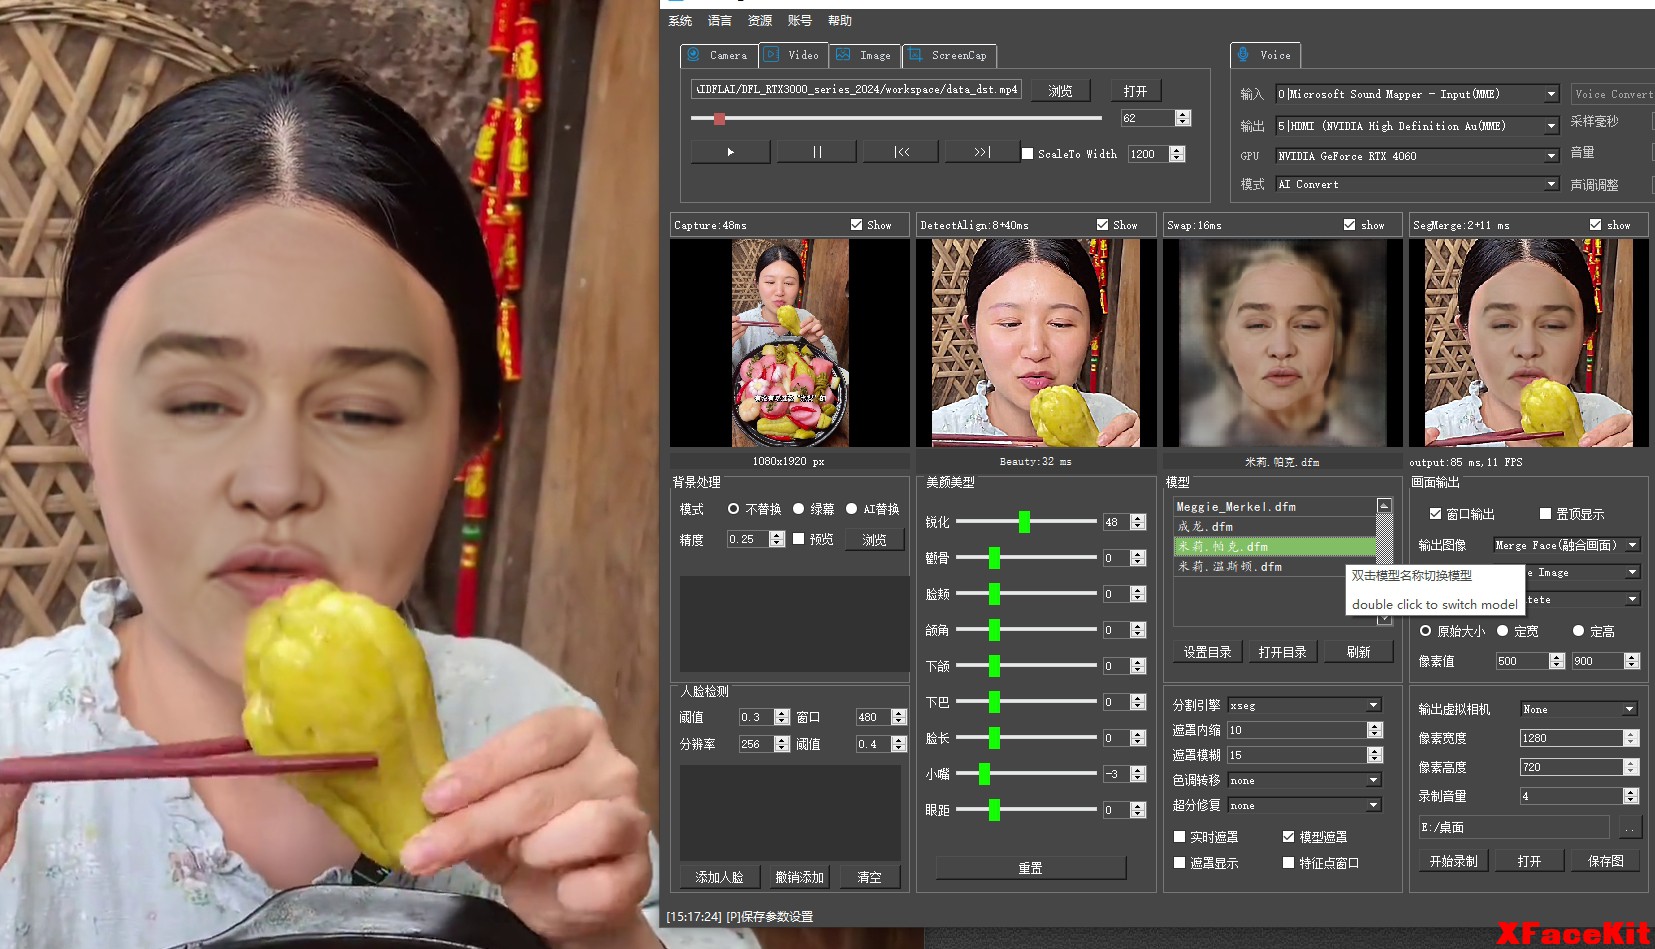Switch to the Video tab
Viewport: 1655px width, 949px height.
click(x=793, y=56)
